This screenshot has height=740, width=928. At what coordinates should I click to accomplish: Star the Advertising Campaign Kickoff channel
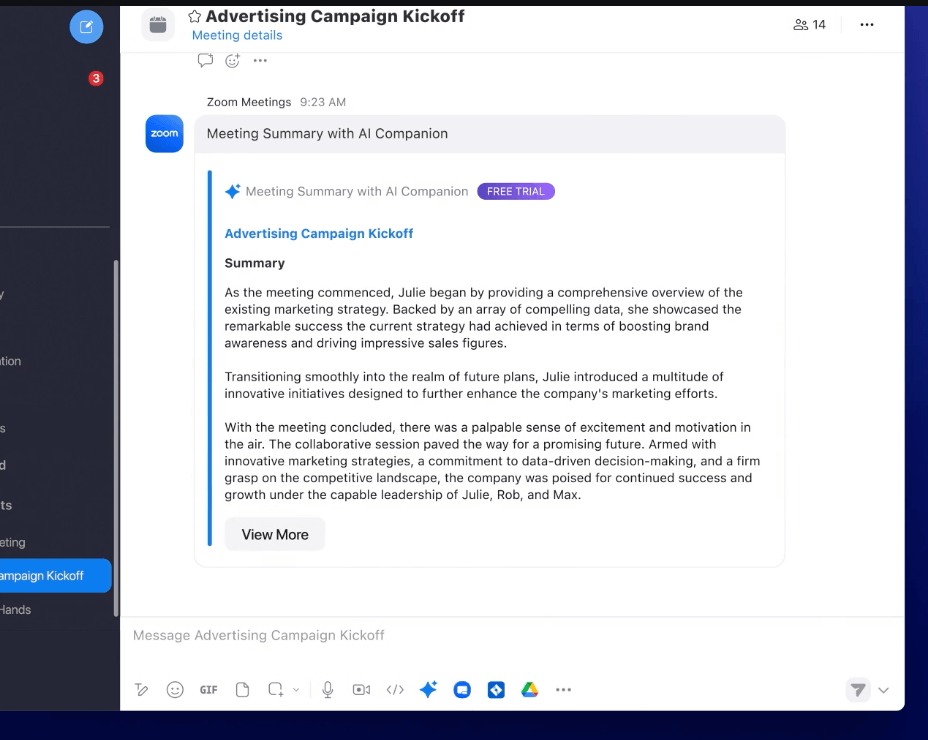click(194, 16)
